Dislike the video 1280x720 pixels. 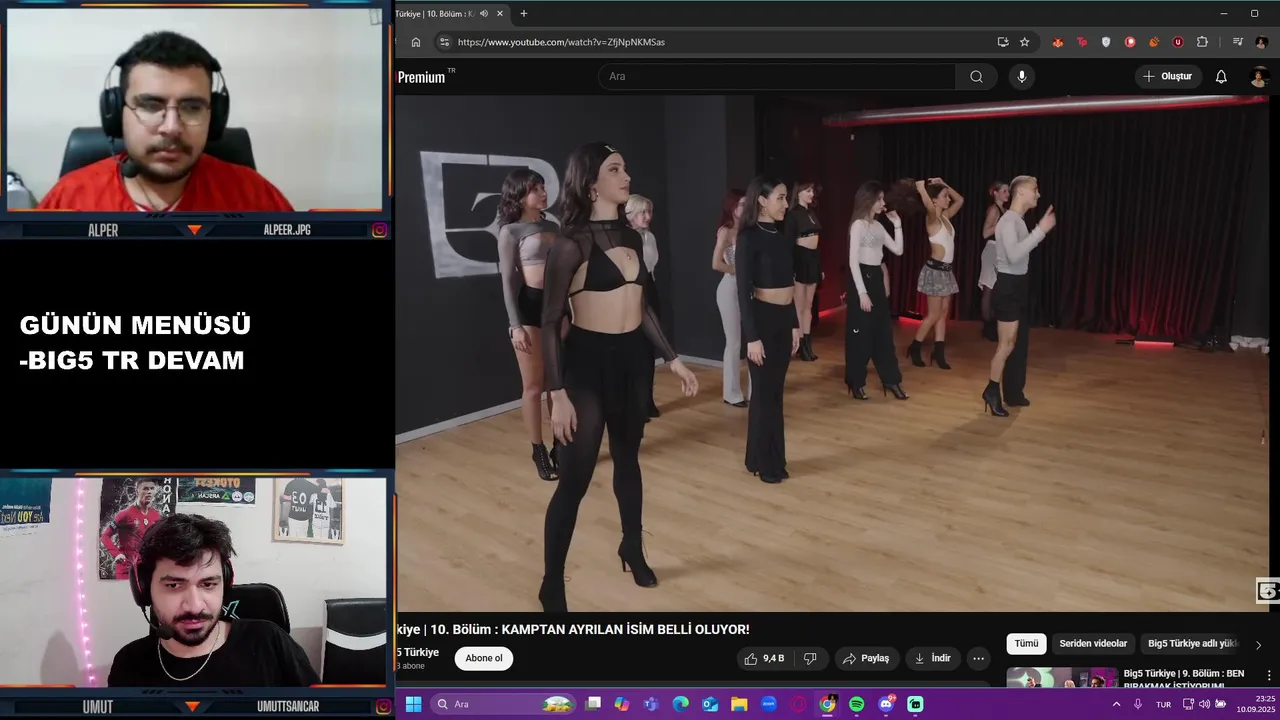(810, 658)
